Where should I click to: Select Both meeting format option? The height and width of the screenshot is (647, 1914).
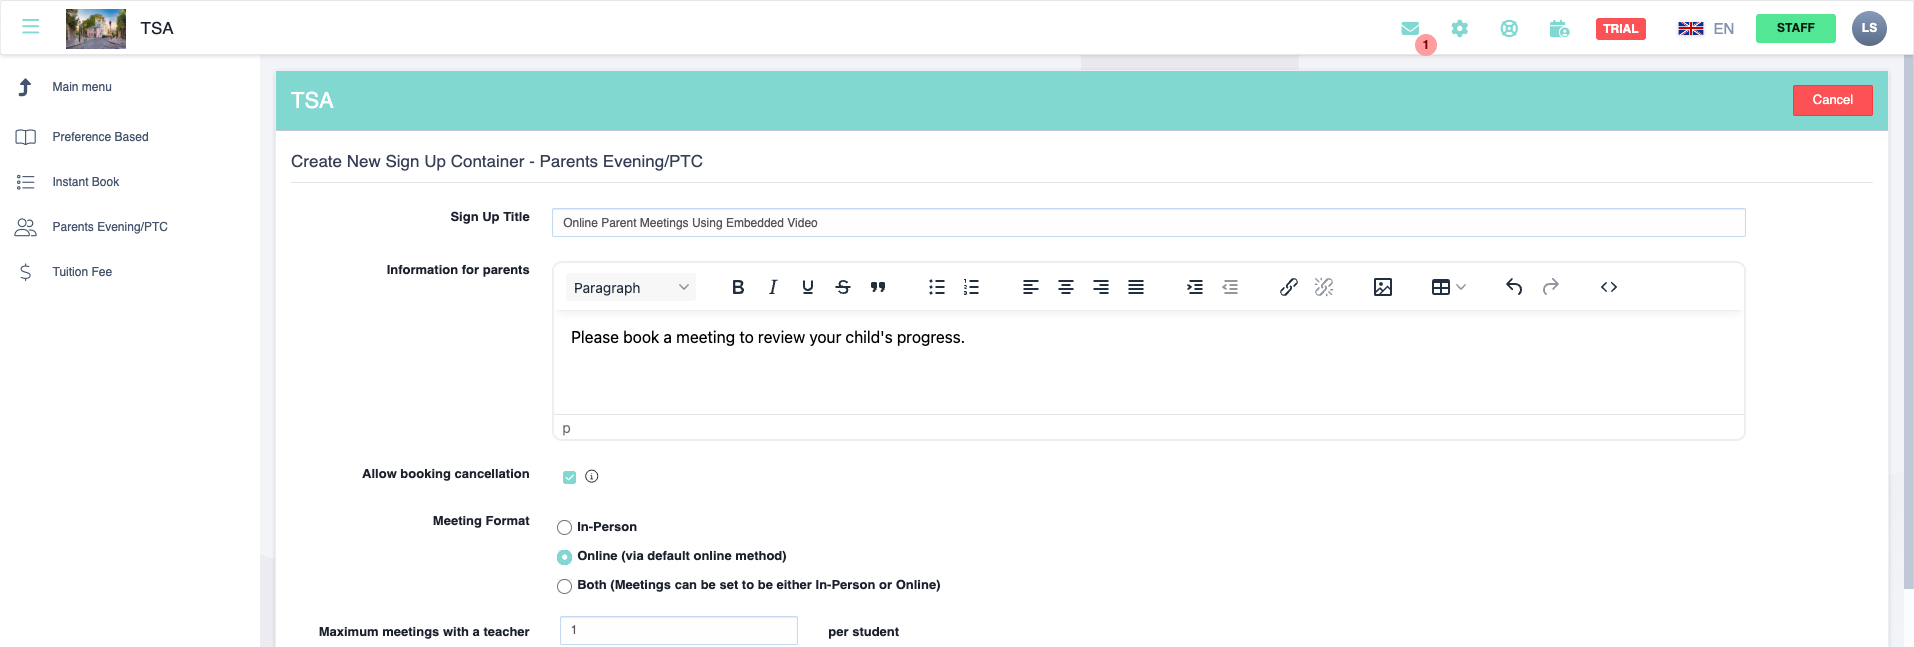pos(565,586)
